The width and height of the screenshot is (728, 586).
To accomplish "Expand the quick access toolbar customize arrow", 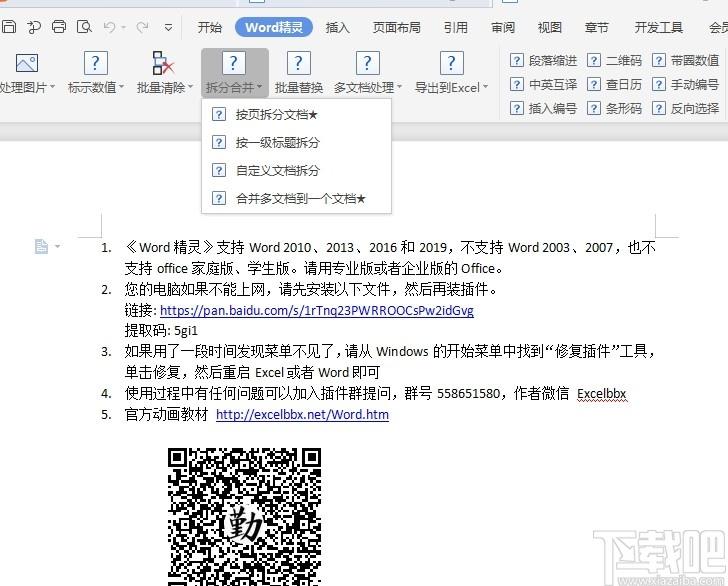I will tap(169, 28).
